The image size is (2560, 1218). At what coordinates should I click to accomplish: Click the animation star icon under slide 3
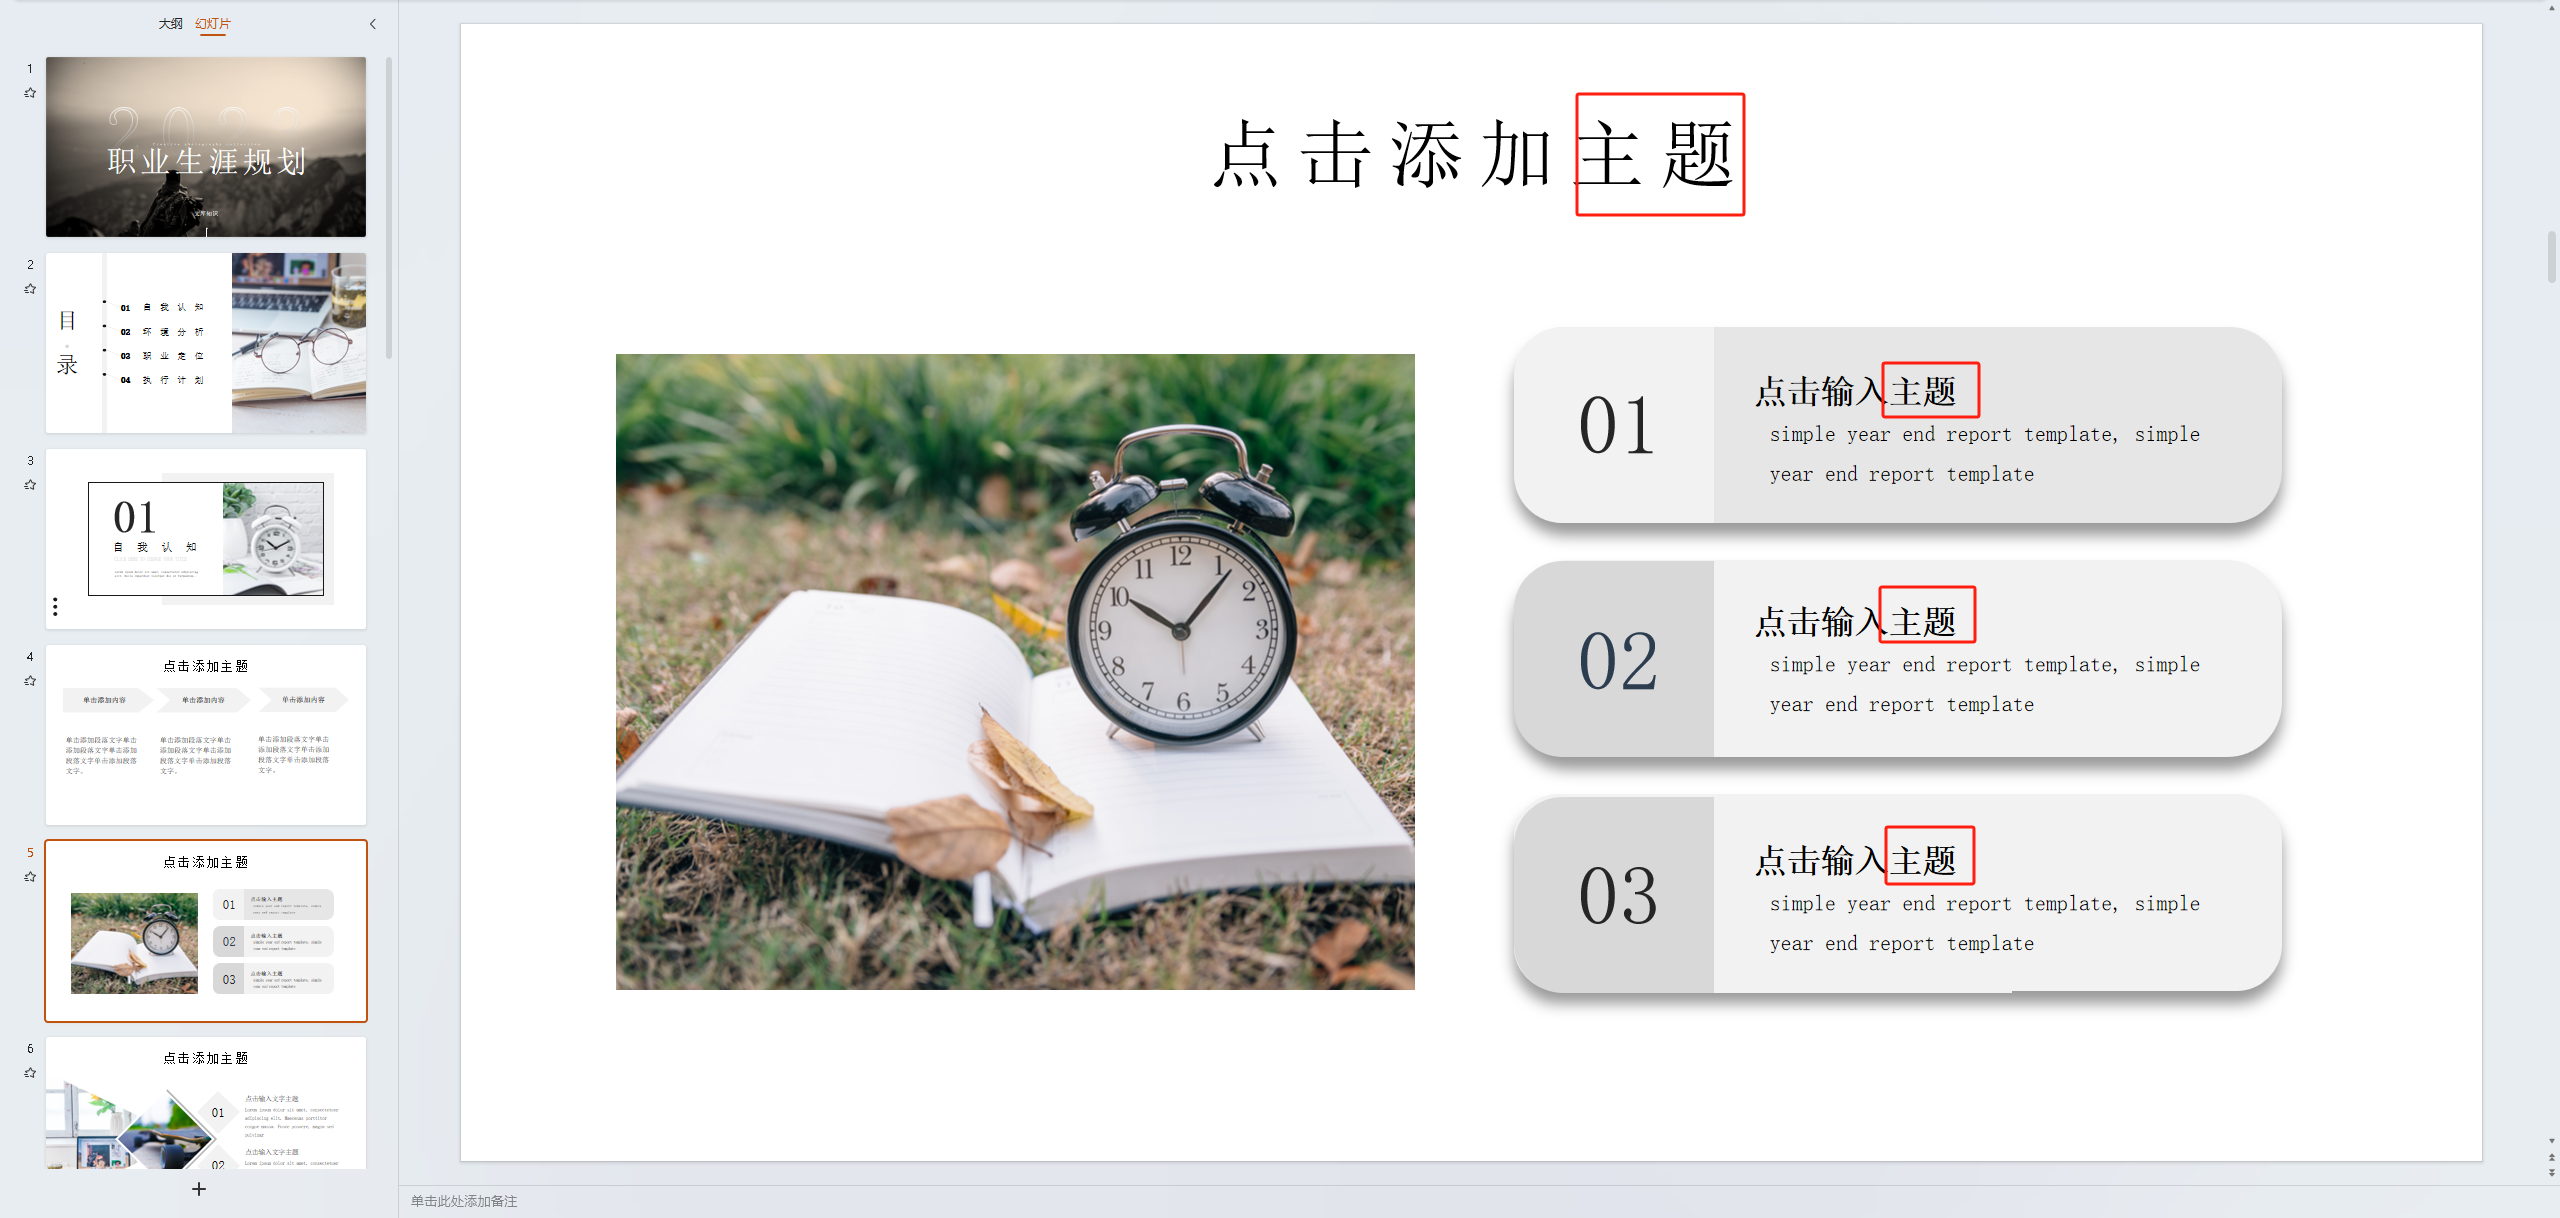pos(30,485)
